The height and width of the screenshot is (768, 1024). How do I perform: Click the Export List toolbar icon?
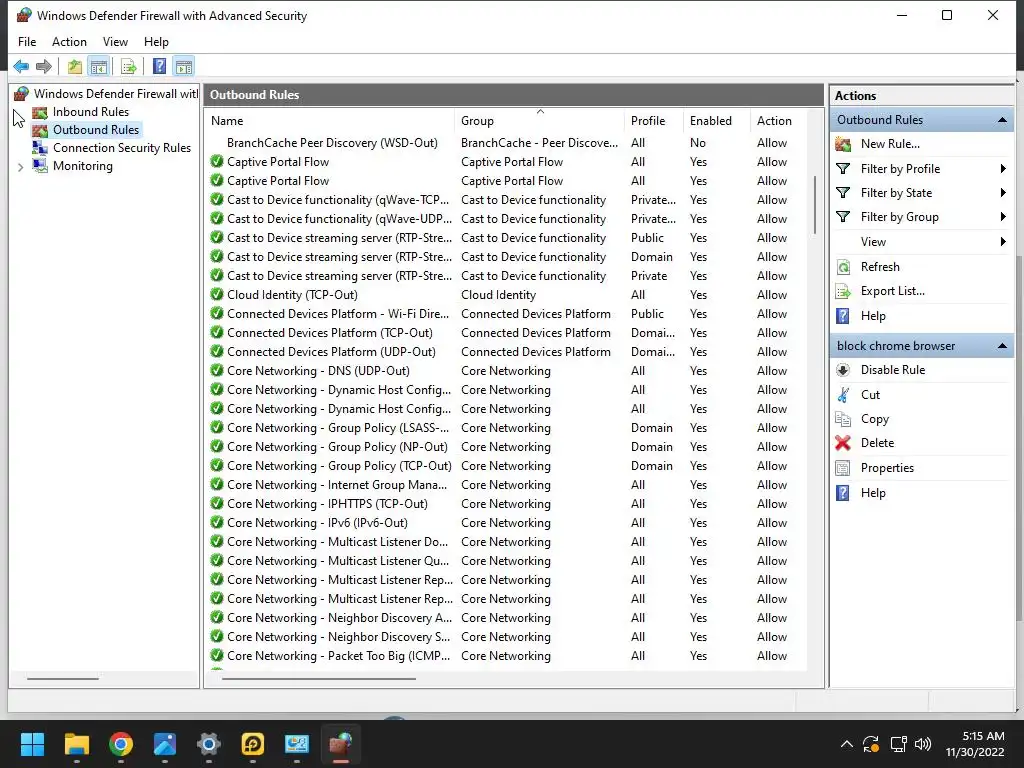click(128, 66)
